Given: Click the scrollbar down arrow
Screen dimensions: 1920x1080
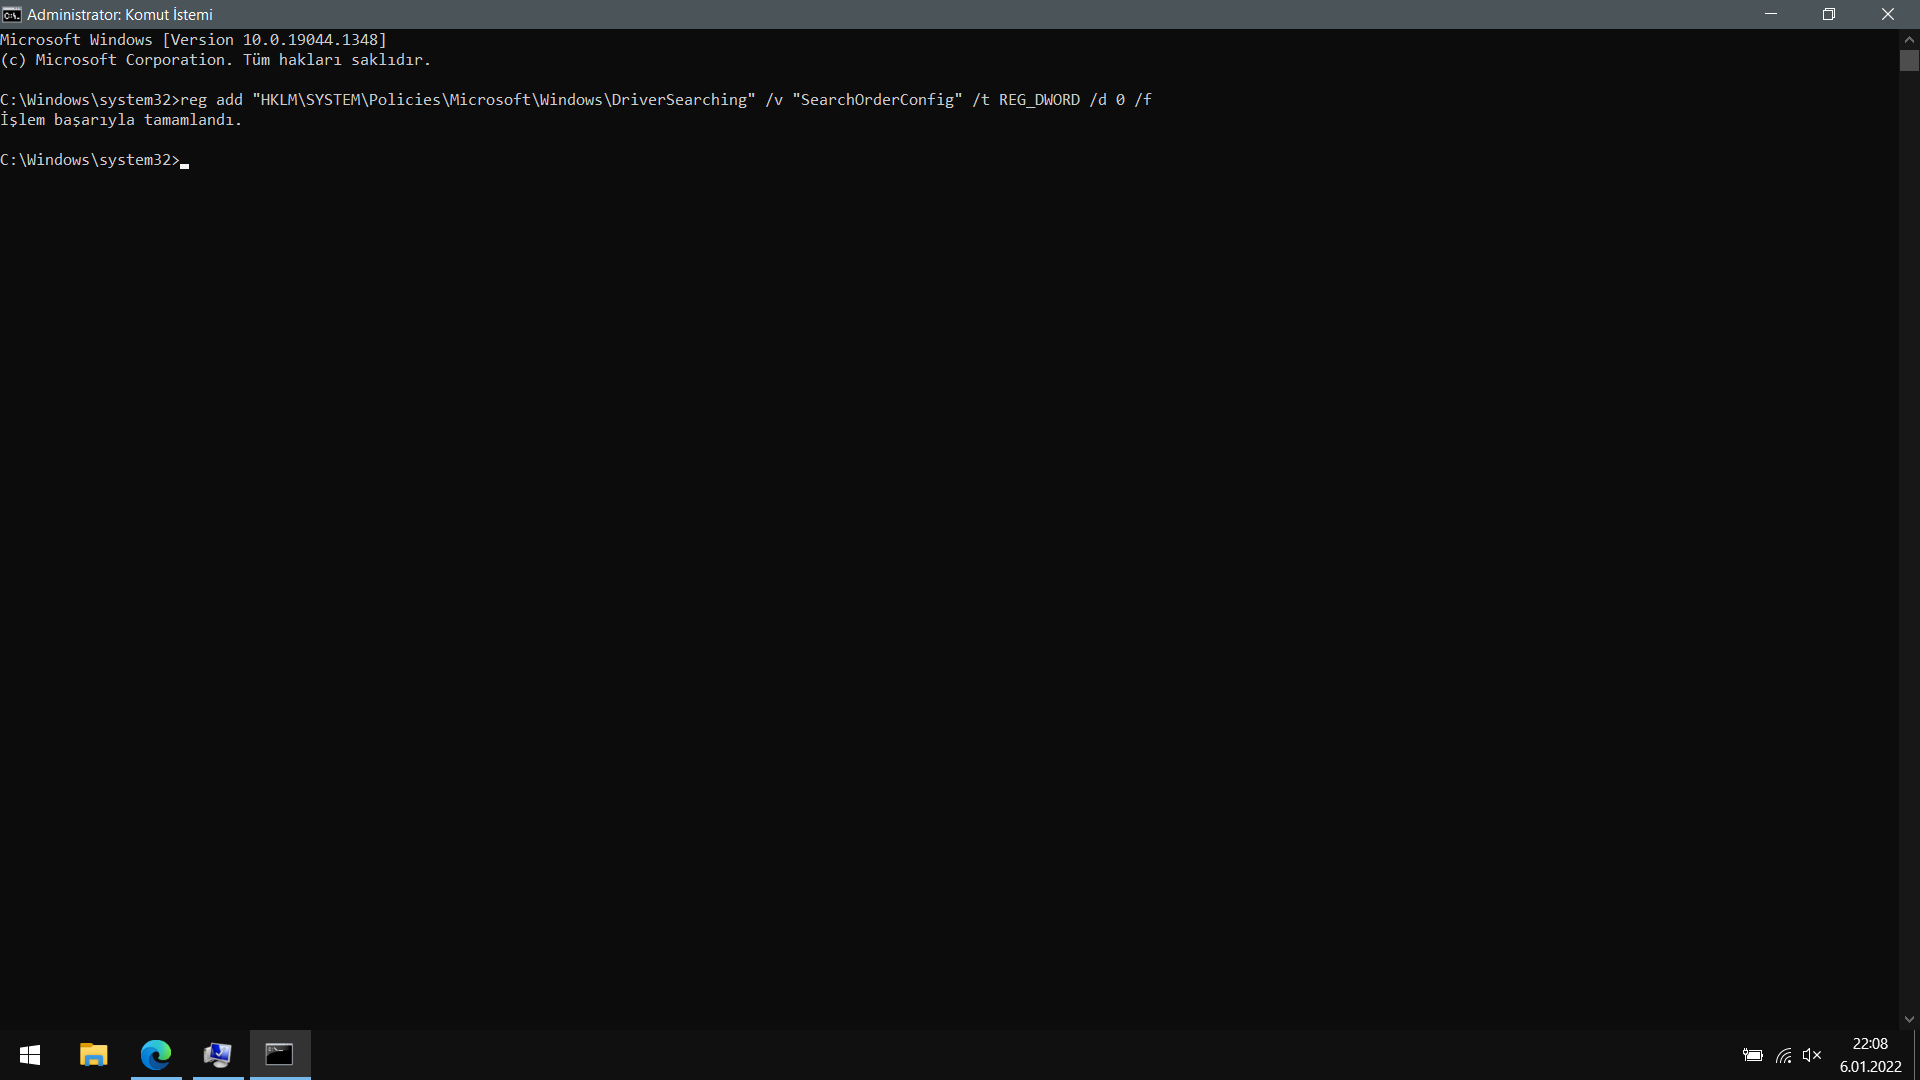Looking at the screenshot, I should [x=1909, y=1020].
